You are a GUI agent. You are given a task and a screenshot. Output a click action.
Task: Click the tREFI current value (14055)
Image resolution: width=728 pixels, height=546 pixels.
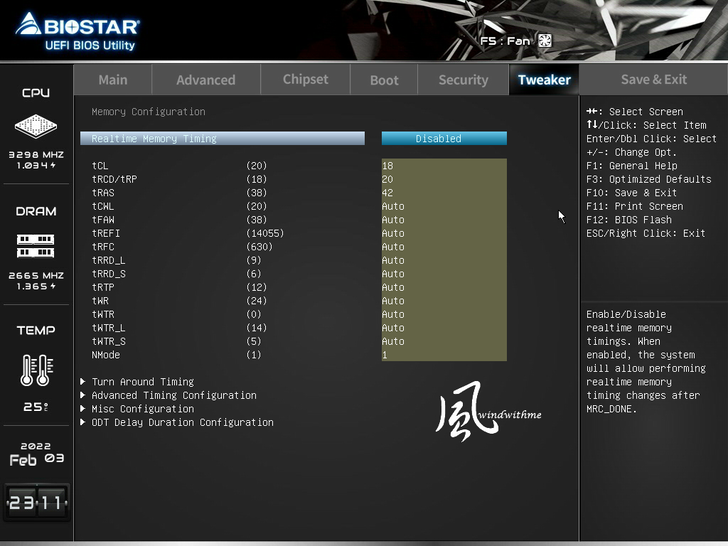(x=265, y=233)
